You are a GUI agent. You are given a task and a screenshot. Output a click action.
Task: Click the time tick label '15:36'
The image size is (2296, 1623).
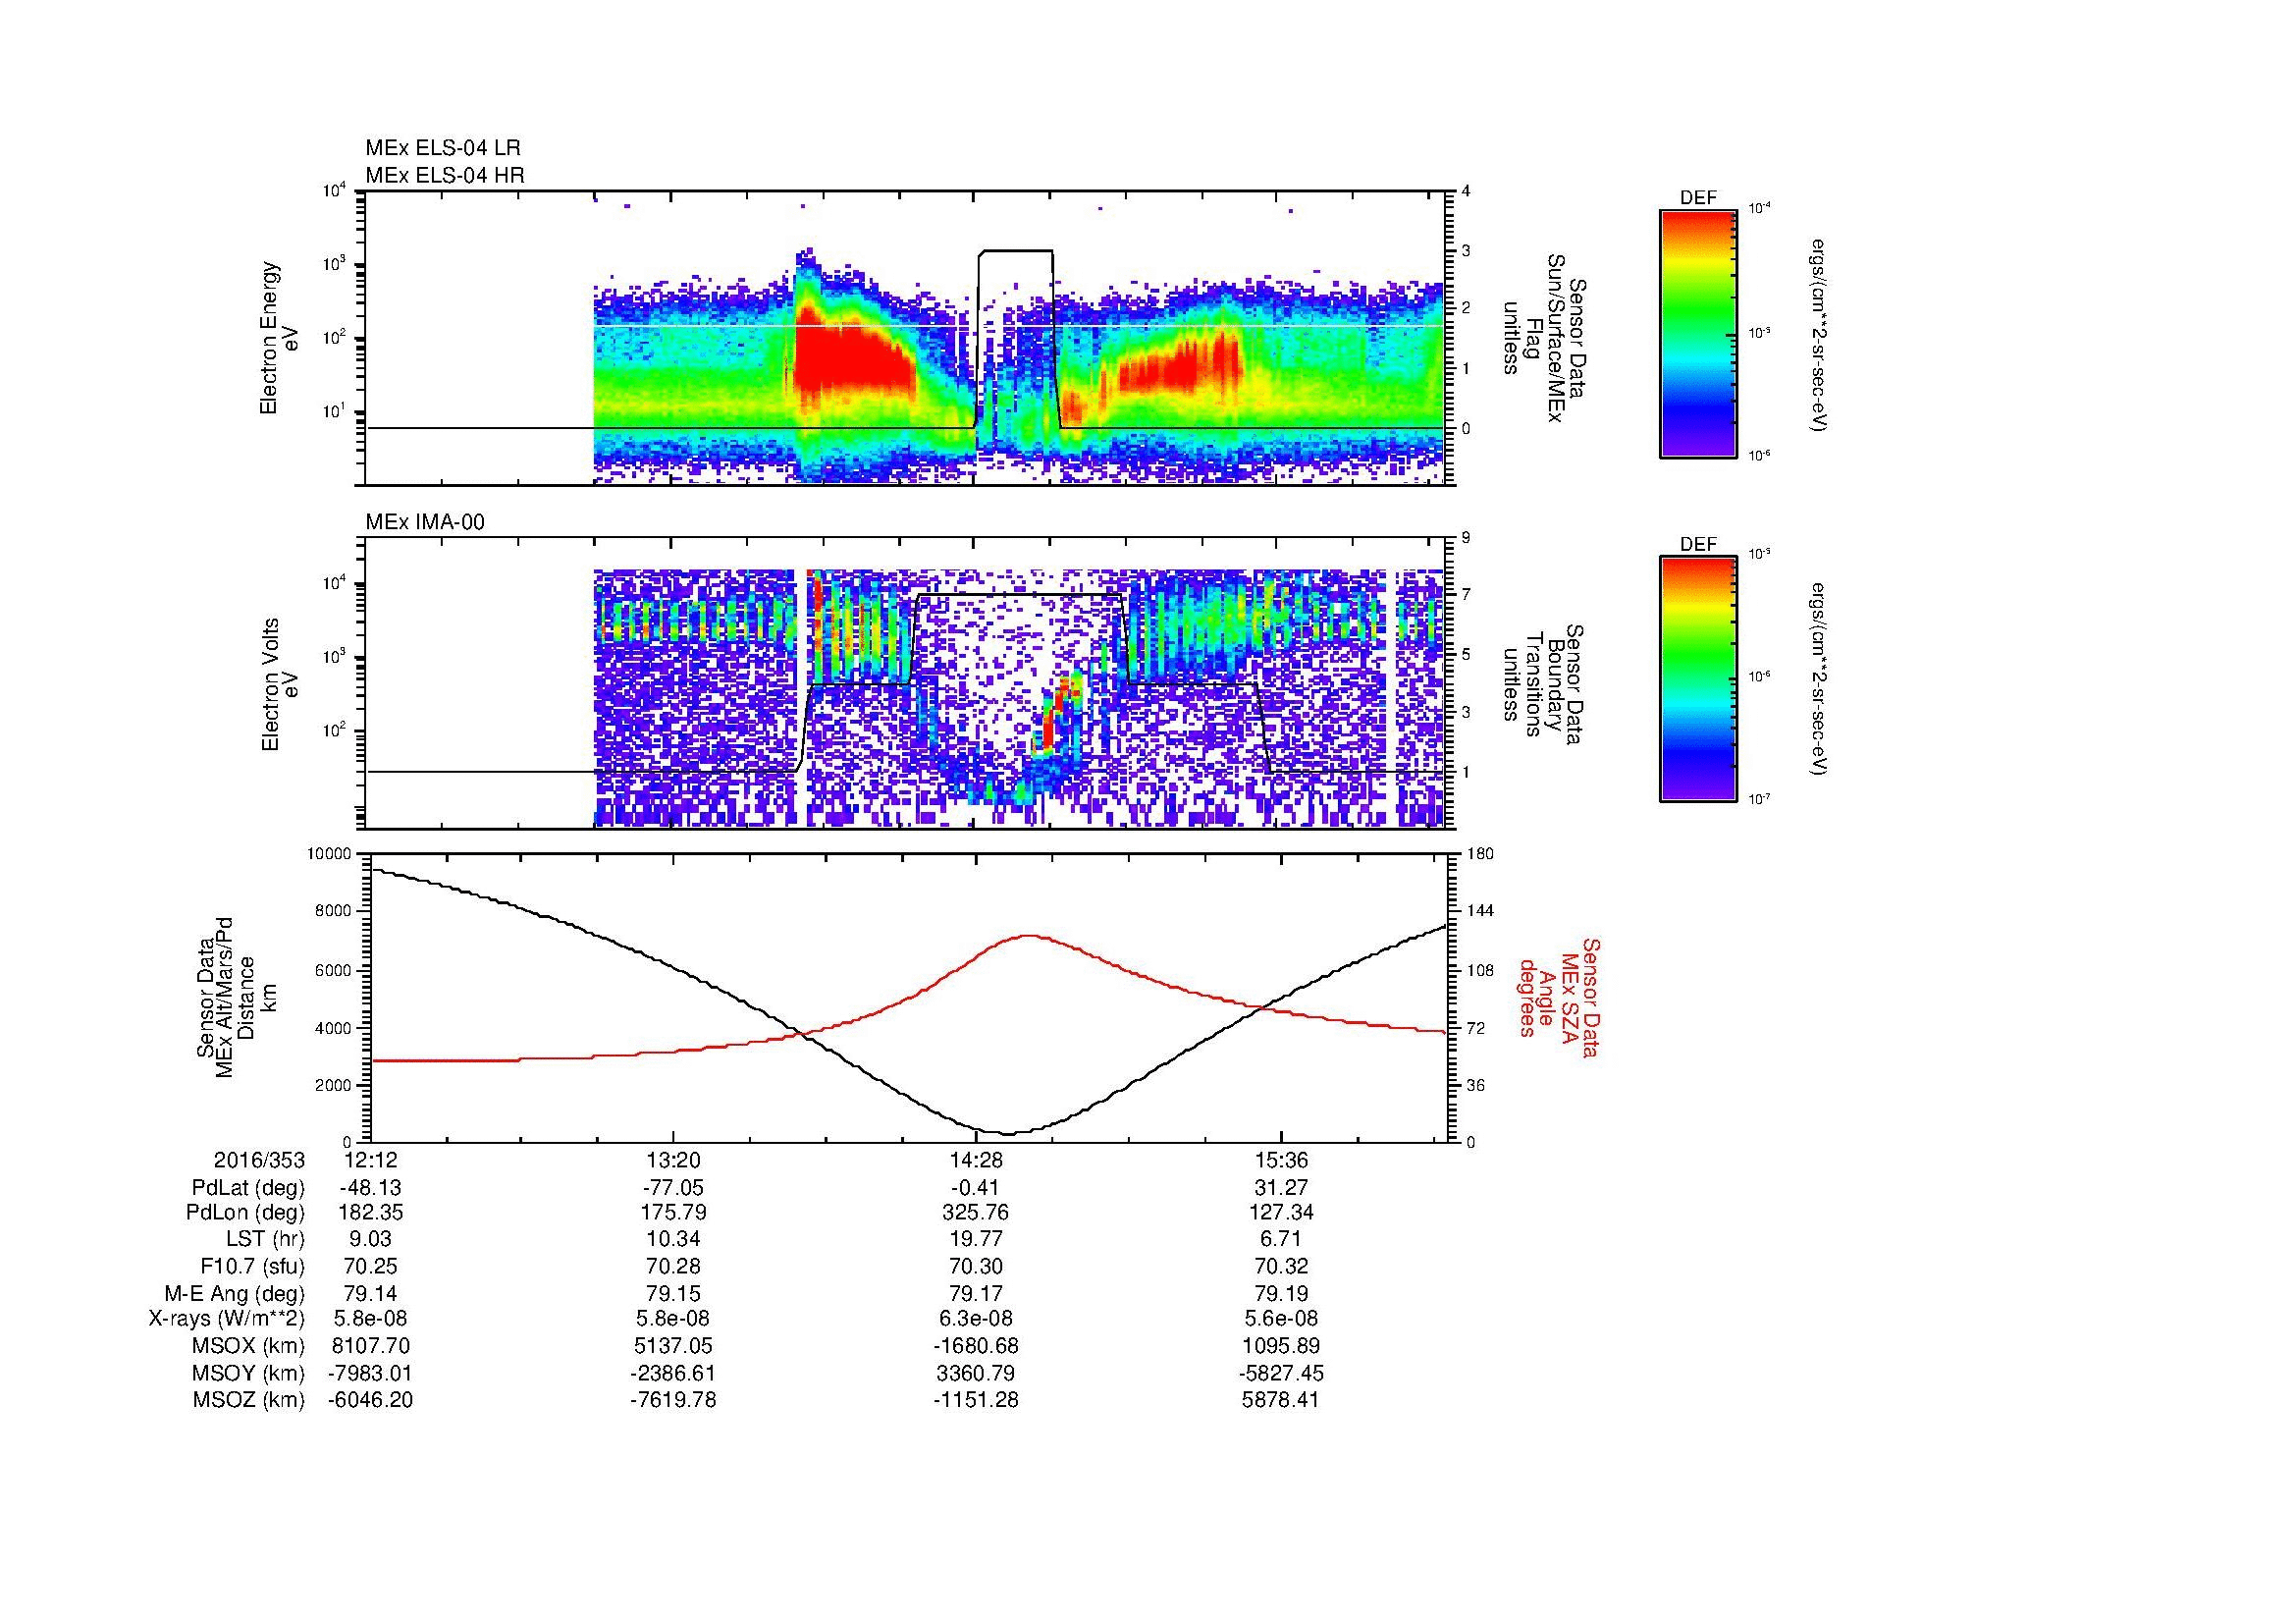pos(1281,1161)
